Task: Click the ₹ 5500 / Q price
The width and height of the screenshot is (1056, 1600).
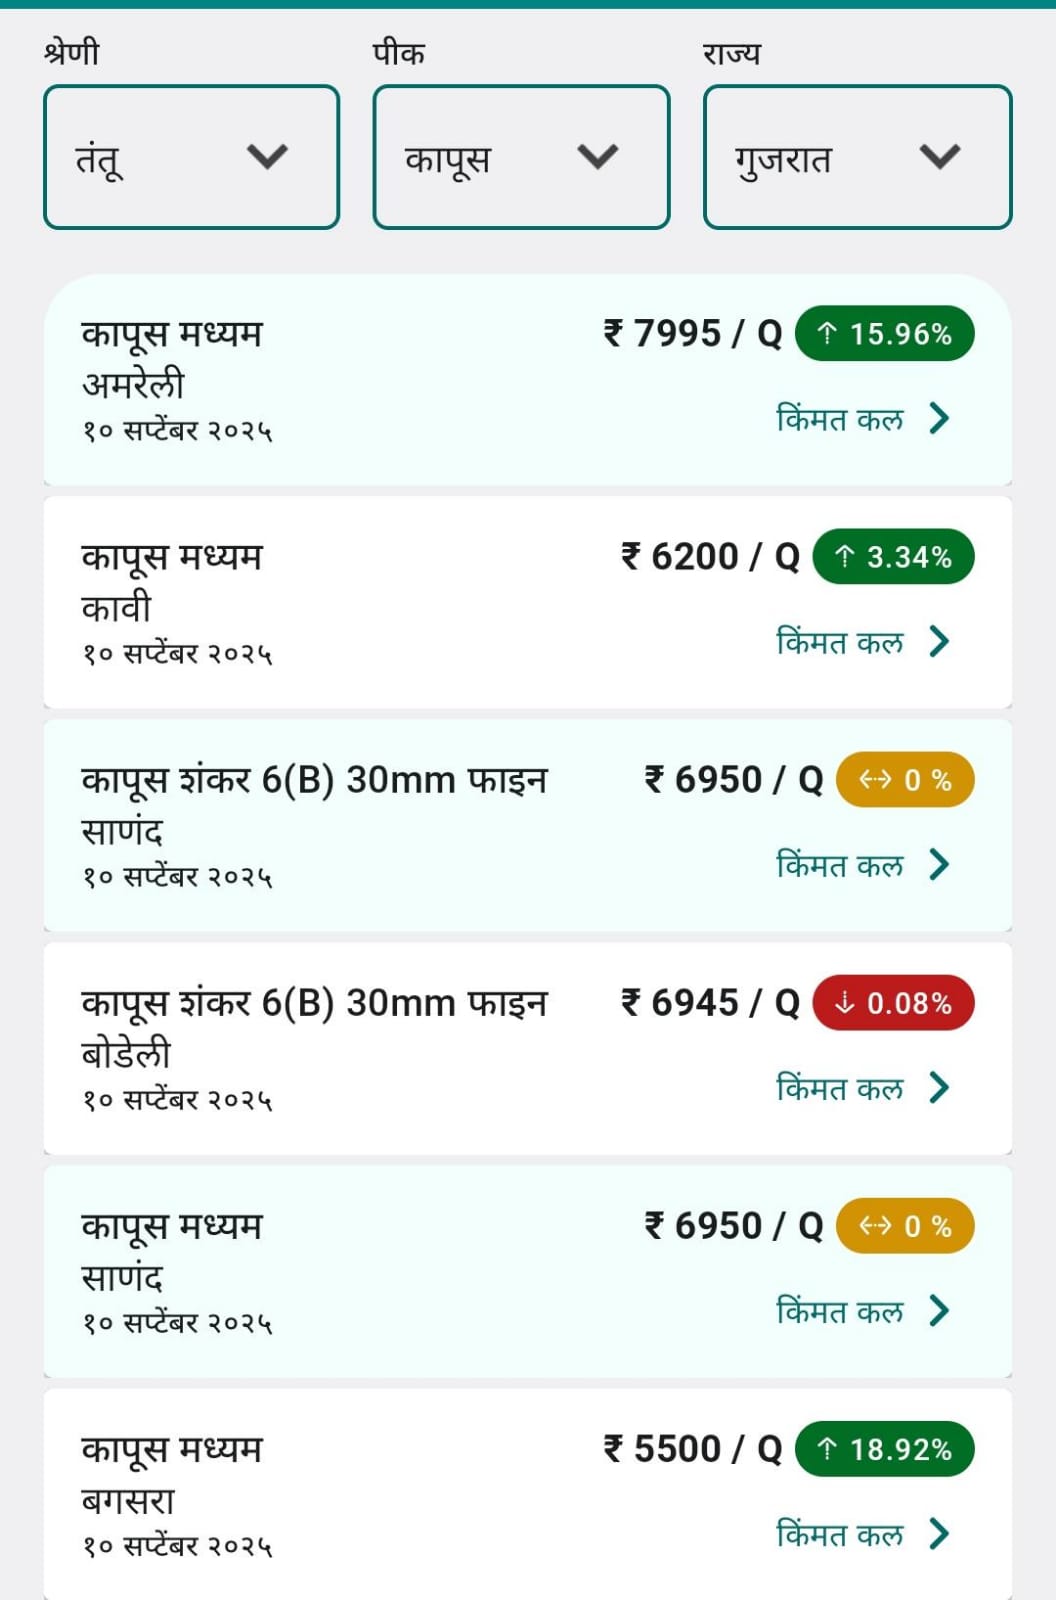Action: click(692, 1449)
